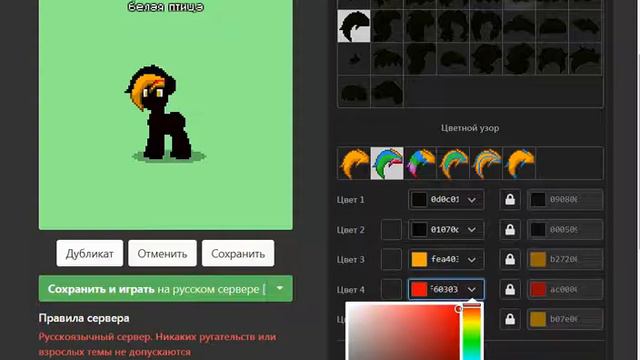Image resolution: width=640 pixels, height=360 pixels.
Task: Choose the second mane style in first row
Action: [x=387, y=26]
